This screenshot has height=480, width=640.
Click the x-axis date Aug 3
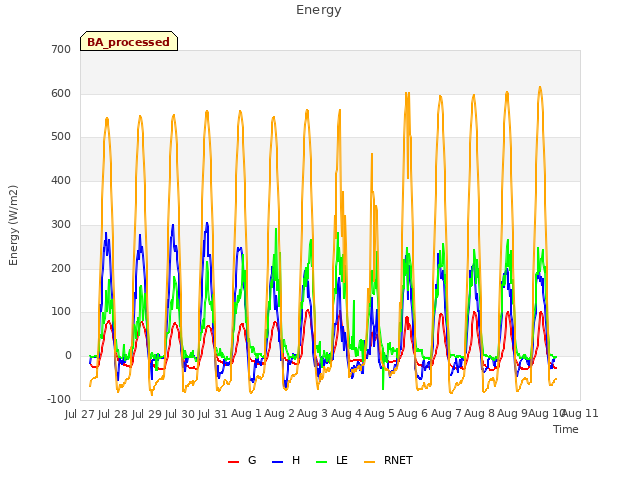(313, 414)
